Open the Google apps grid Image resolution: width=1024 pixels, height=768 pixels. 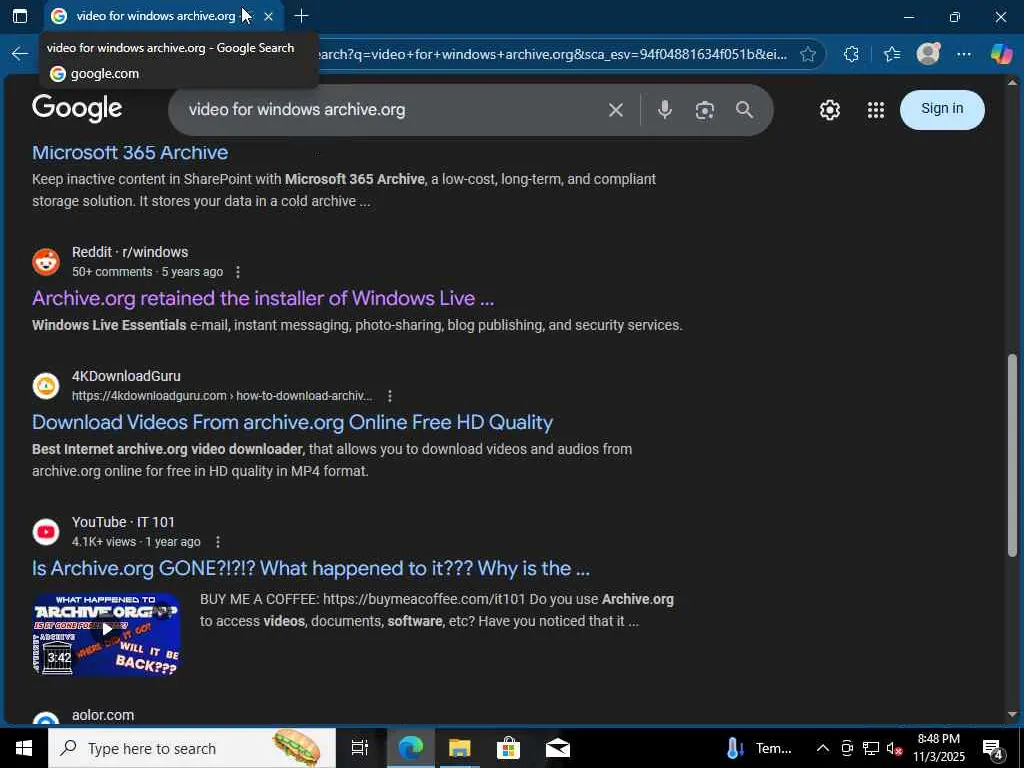(x=876, y=110)
